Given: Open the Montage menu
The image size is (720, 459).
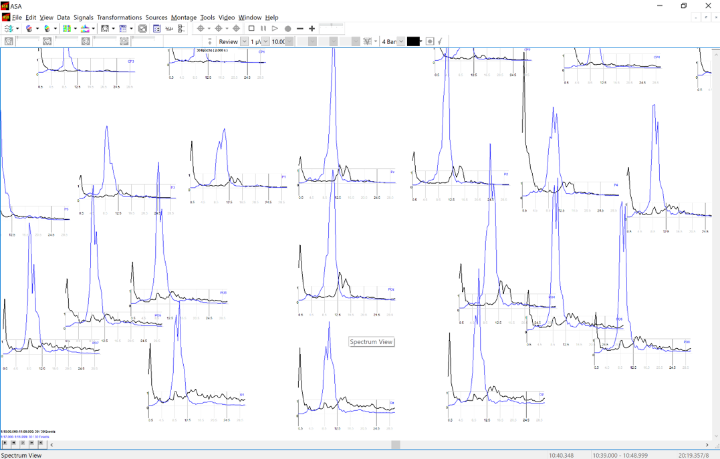Looking at the screenshot, I should (x=184, y=17).
